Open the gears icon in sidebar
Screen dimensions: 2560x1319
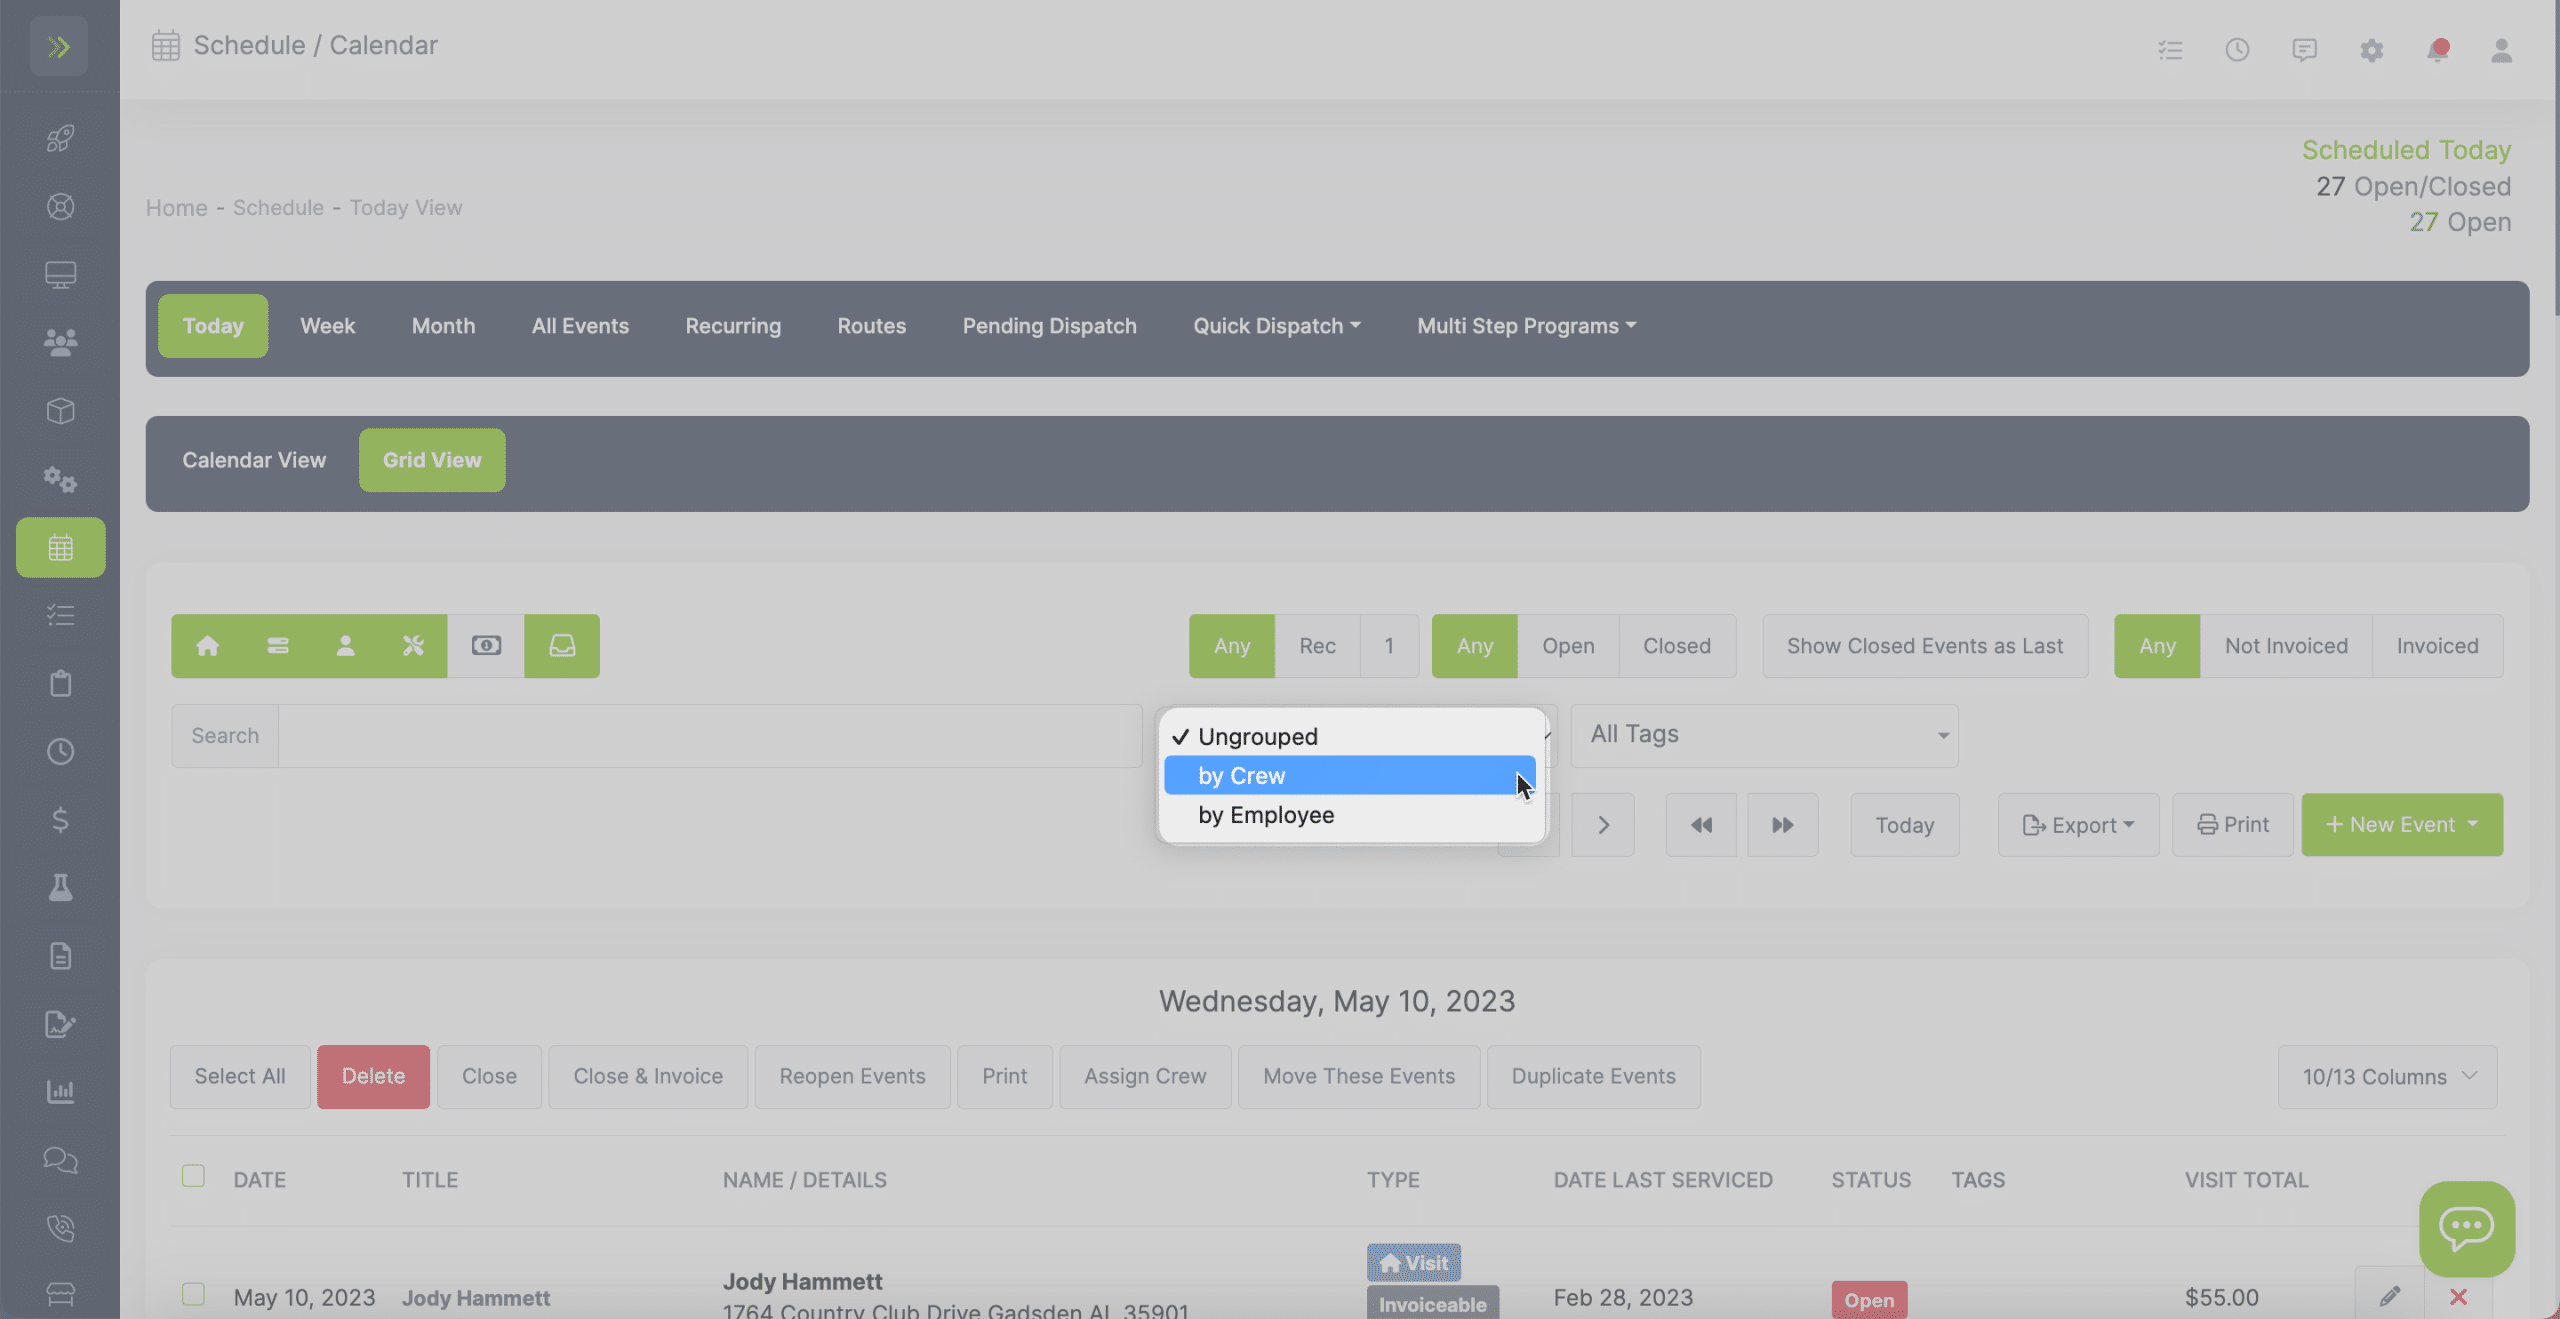(60, 480)
